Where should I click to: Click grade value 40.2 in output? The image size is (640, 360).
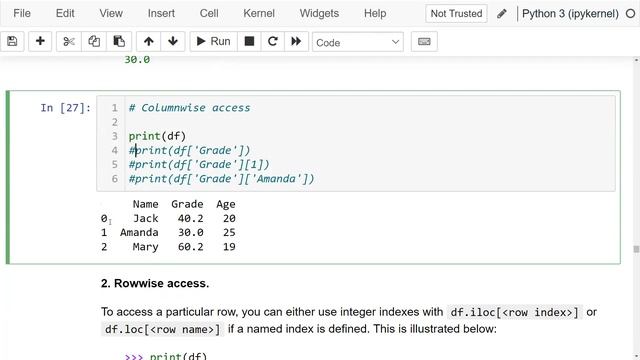pyautogui.click(x=190, y=218)
